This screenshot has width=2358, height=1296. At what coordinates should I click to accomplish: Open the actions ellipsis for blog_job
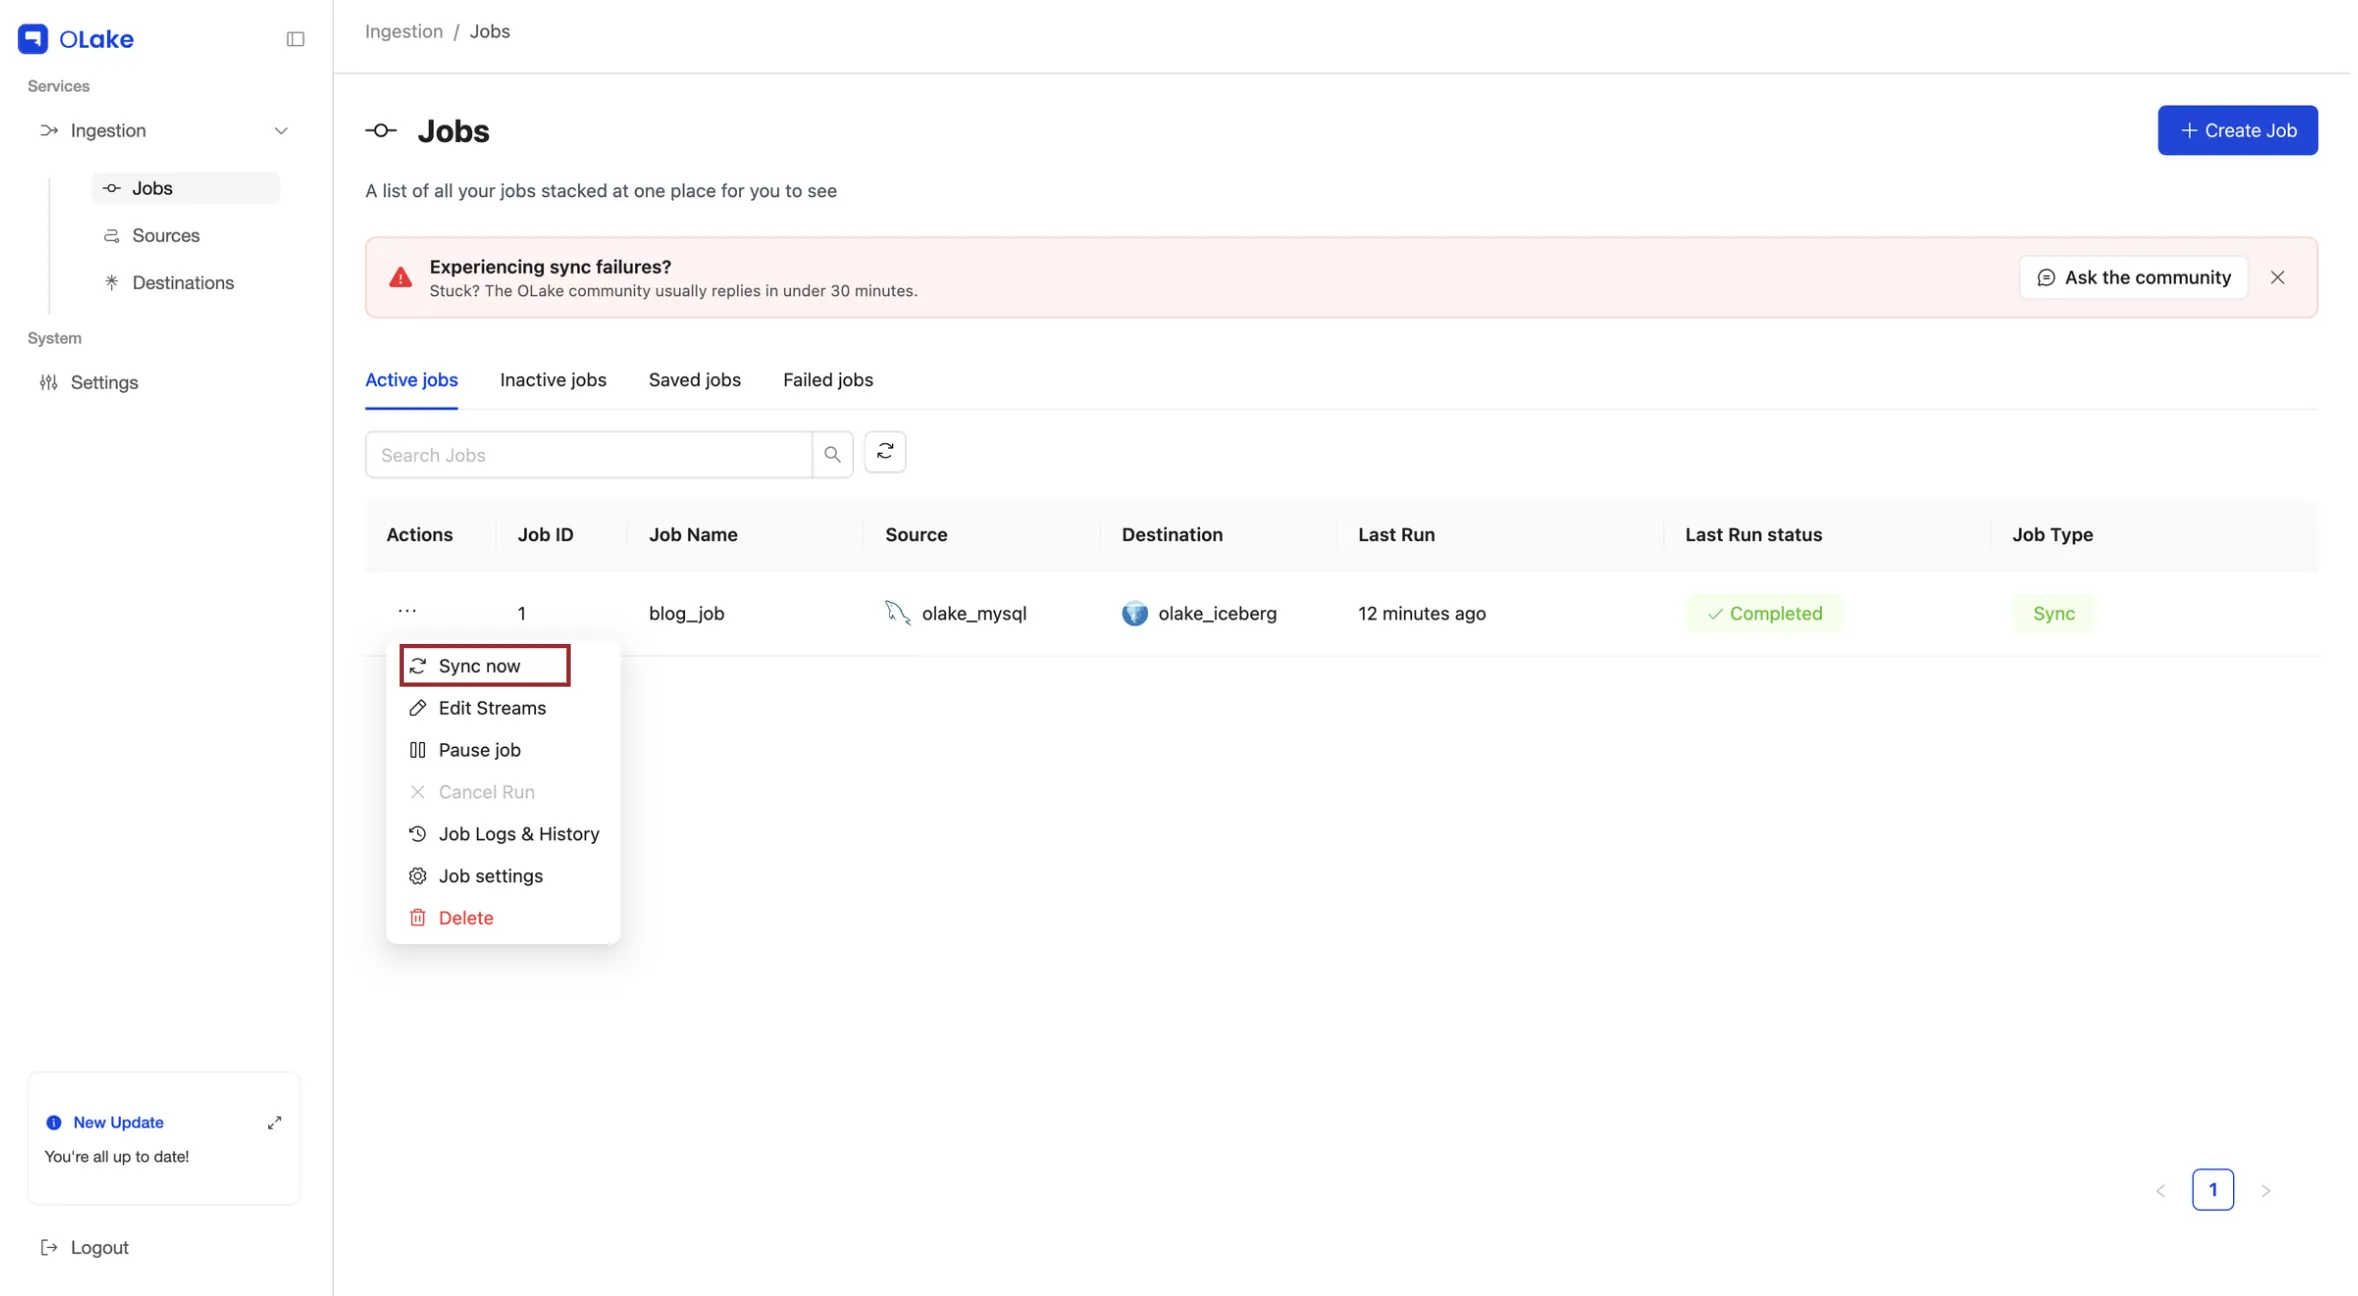point(407,611)
